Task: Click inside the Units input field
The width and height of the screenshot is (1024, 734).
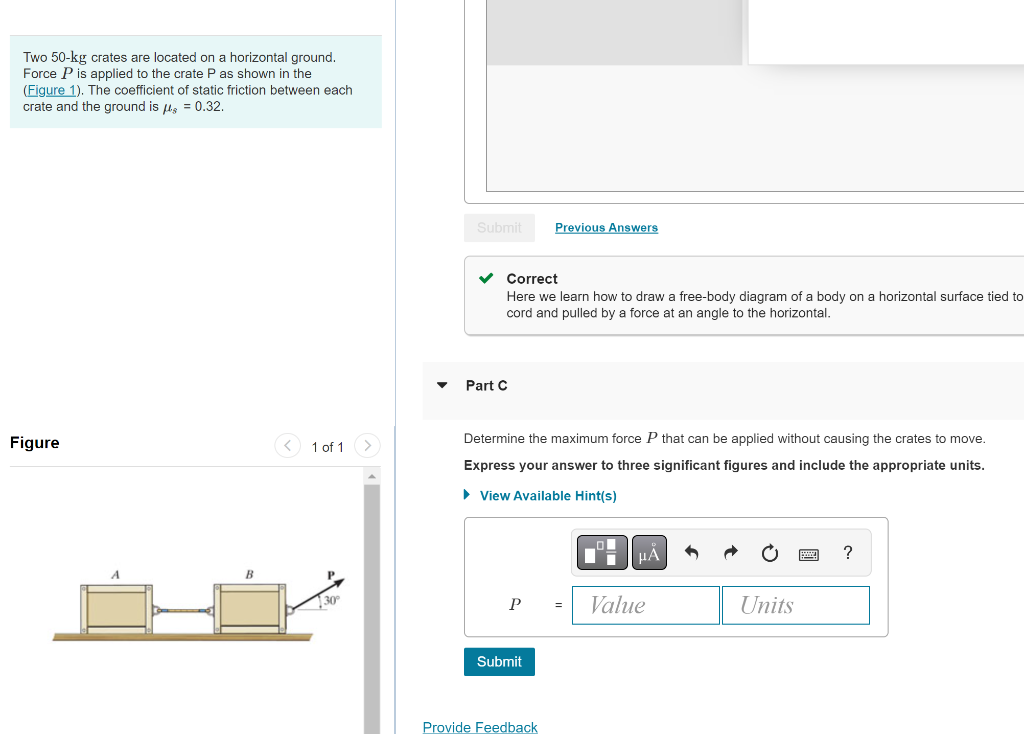Action: (795, 604)
